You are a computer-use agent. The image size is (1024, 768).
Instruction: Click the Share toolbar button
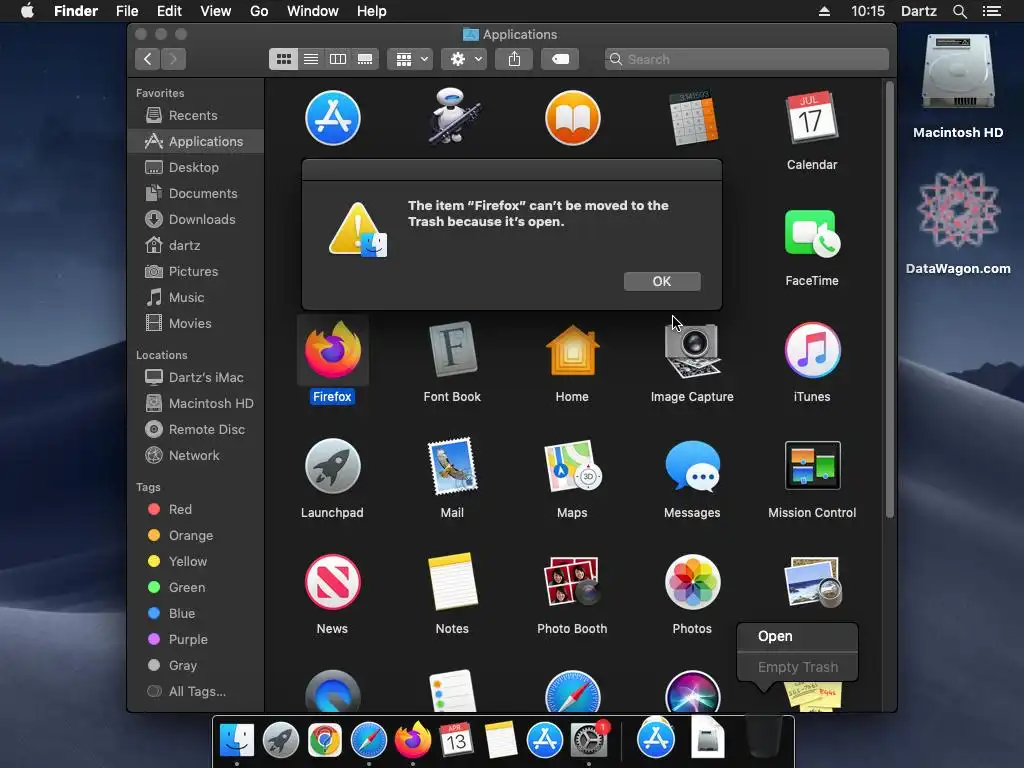[x=514, y=59]
